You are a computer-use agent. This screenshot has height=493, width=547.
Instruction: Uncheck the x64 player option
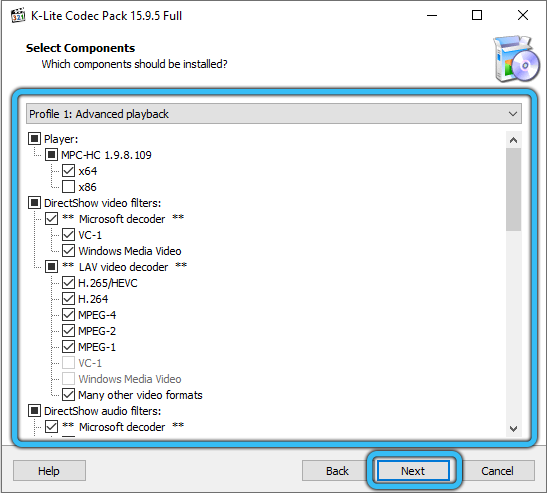[68, 171]
